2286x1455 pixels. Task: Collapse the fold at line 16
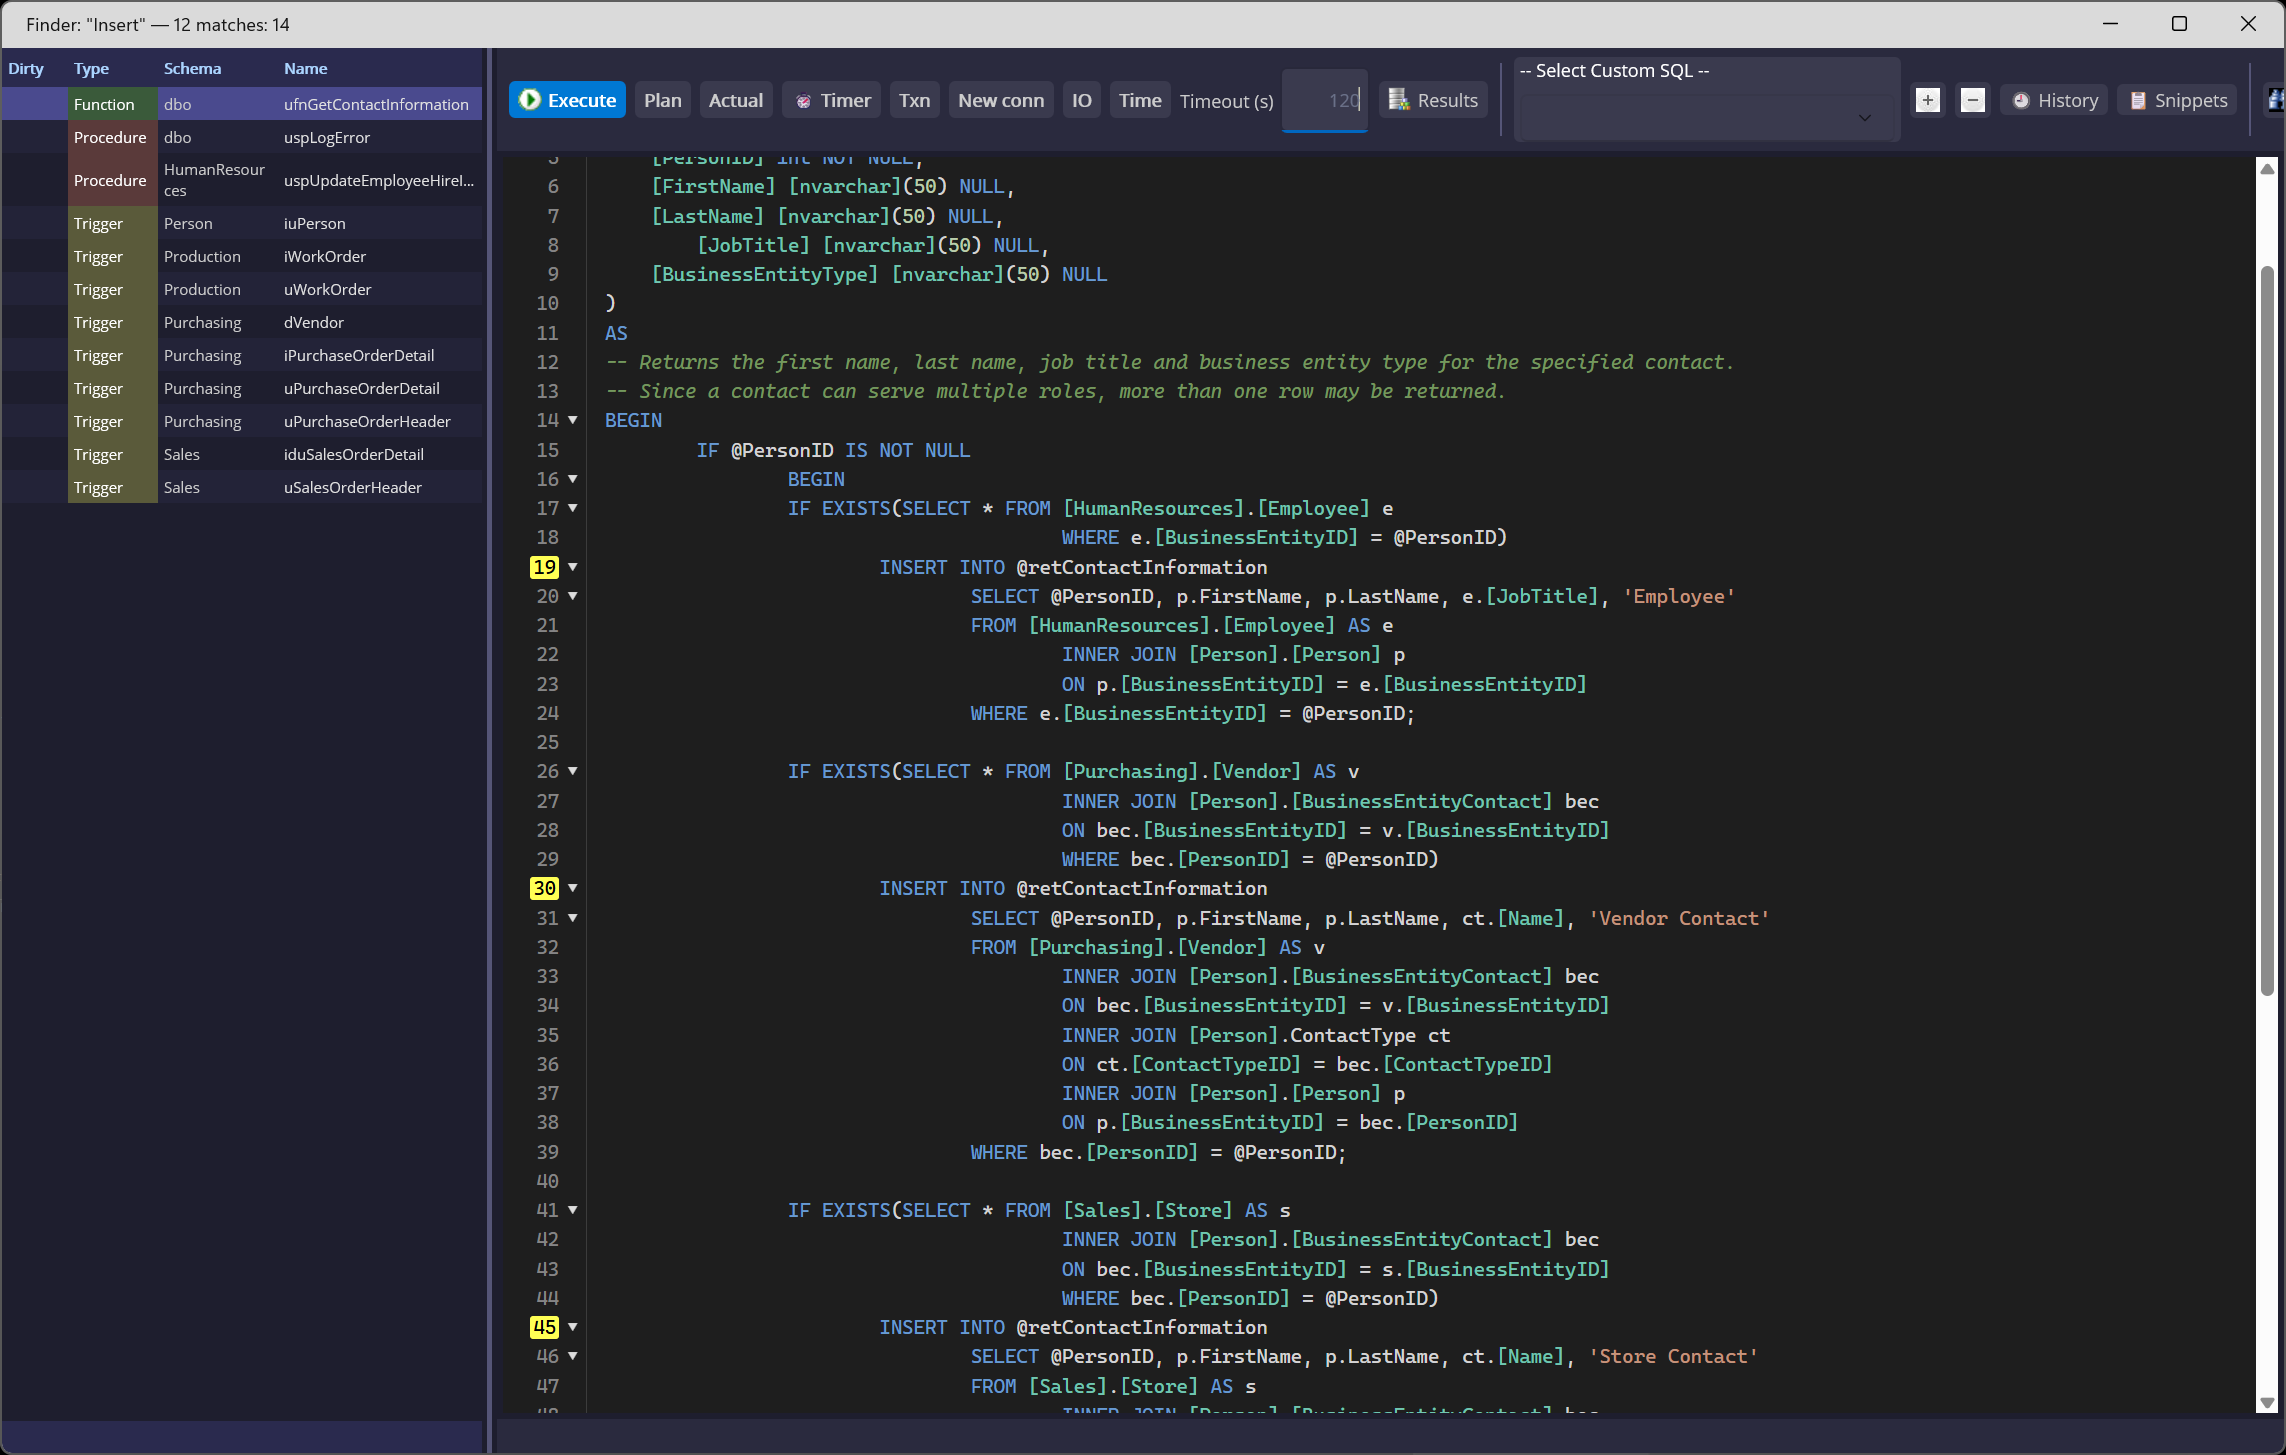point(573,479)
